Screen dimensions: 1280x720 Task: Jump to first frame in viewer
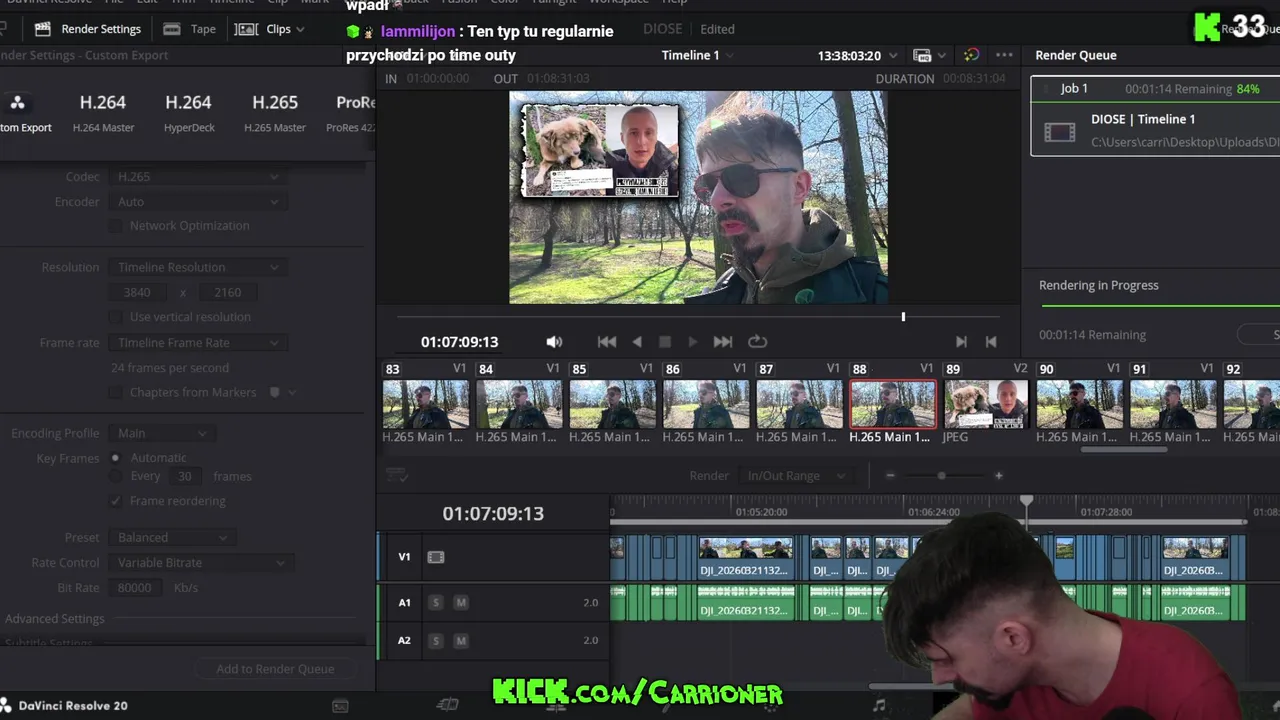point(607,342)
